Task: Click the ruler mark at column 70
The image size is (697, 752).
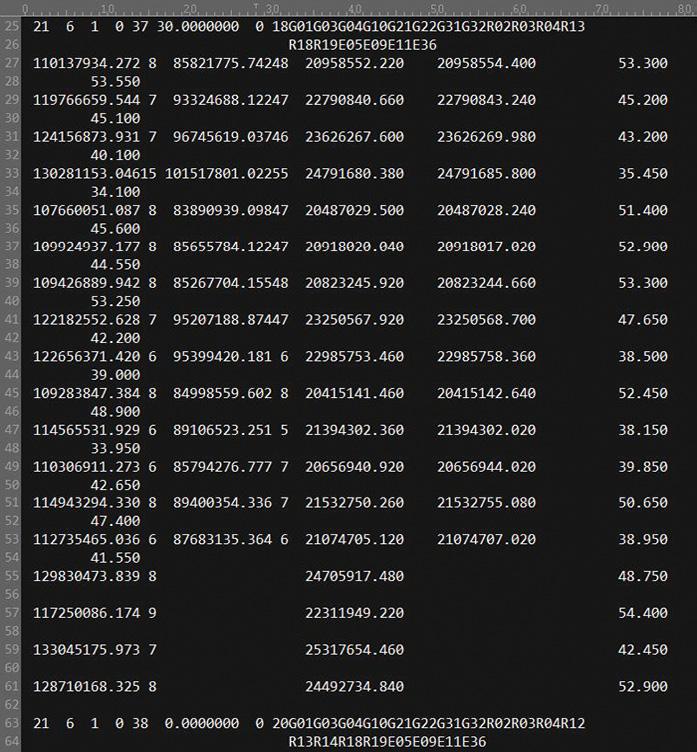Action: click(602, 9)
